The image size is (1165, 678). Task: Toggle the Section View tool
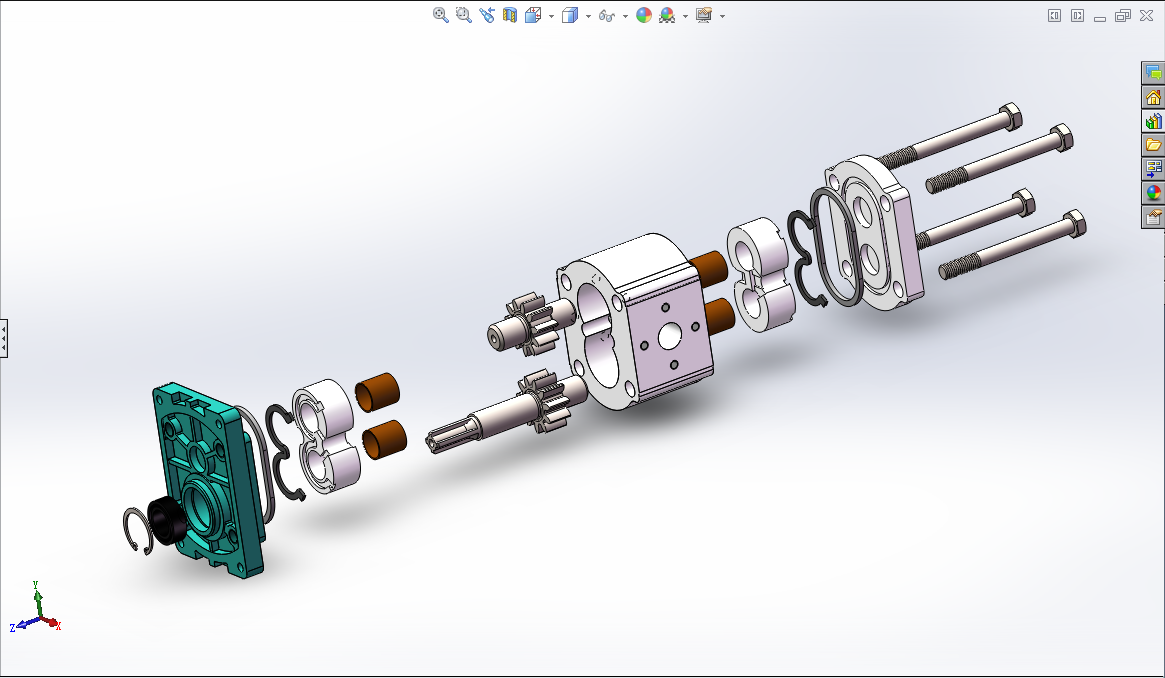click(x=510, y=15)
